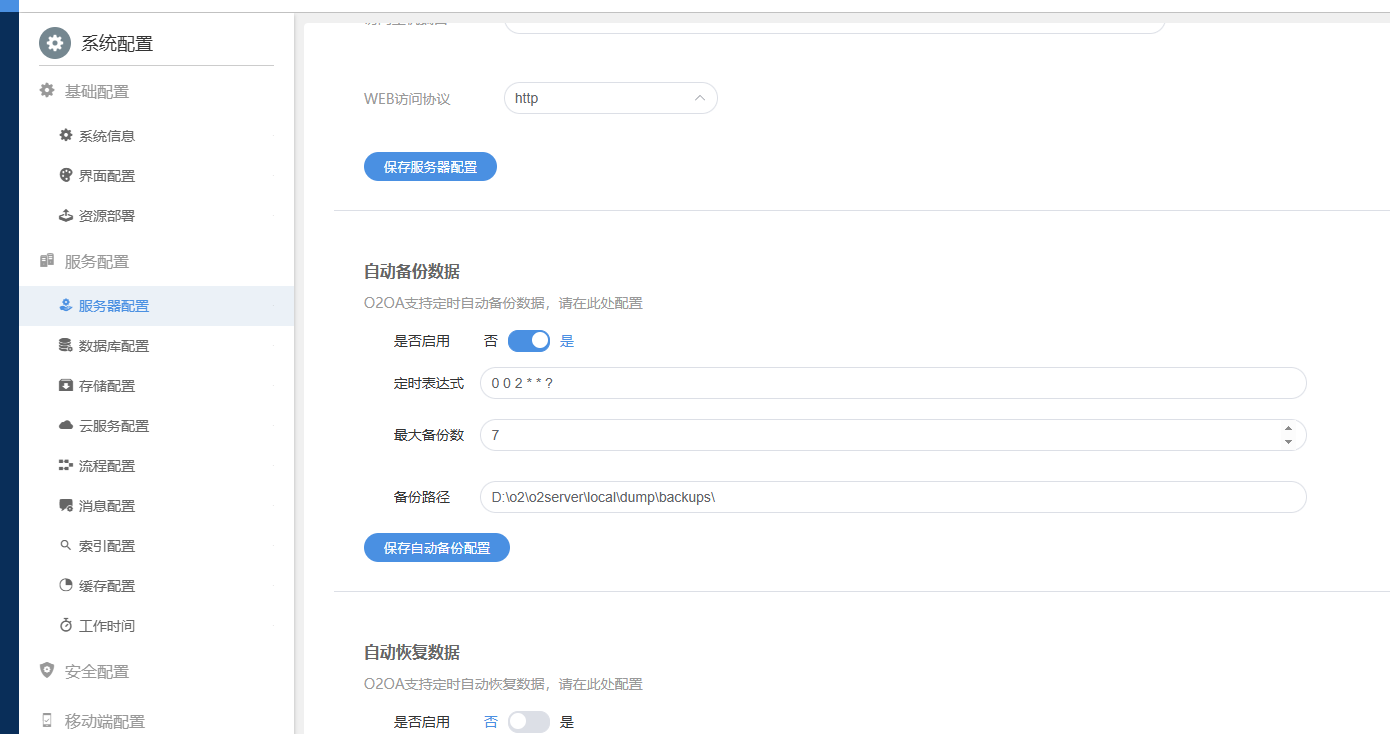Click the gear icon beside 系统配置 title
1390x734 pixels.
point(55,43)
